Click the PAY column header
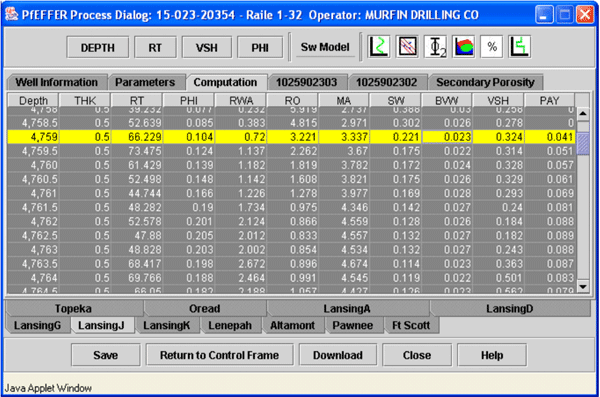This screenshot has height=397, width=600. pyautogui.click(x=549, y=101)
